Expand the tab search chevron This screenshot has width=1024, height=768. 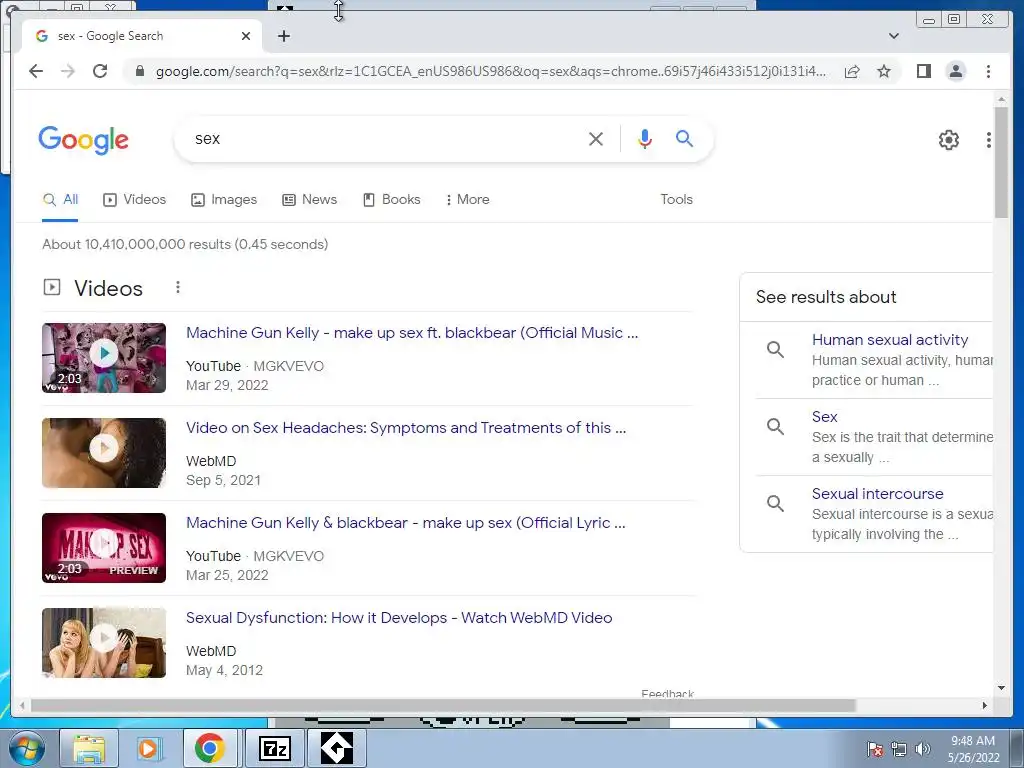coord(893,36)
